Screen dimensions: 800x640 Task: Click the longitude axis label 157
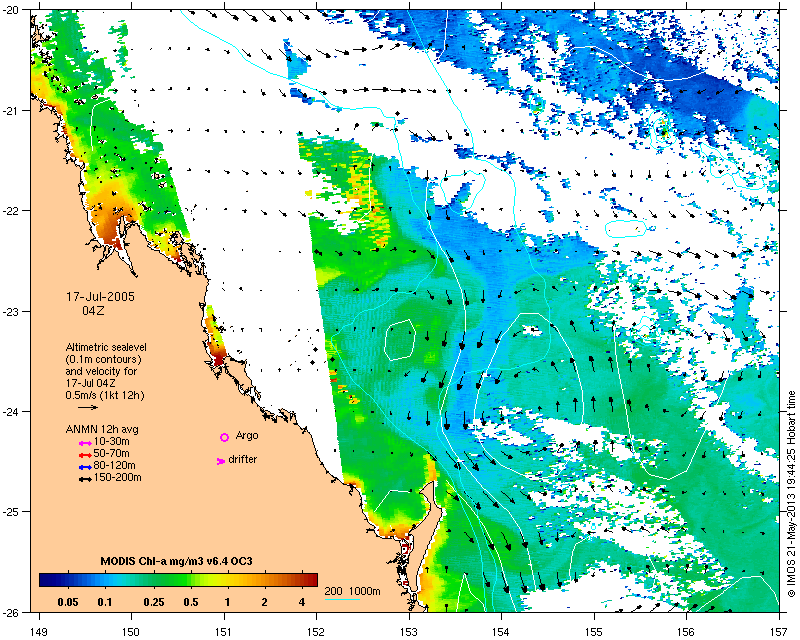[779, 632]
